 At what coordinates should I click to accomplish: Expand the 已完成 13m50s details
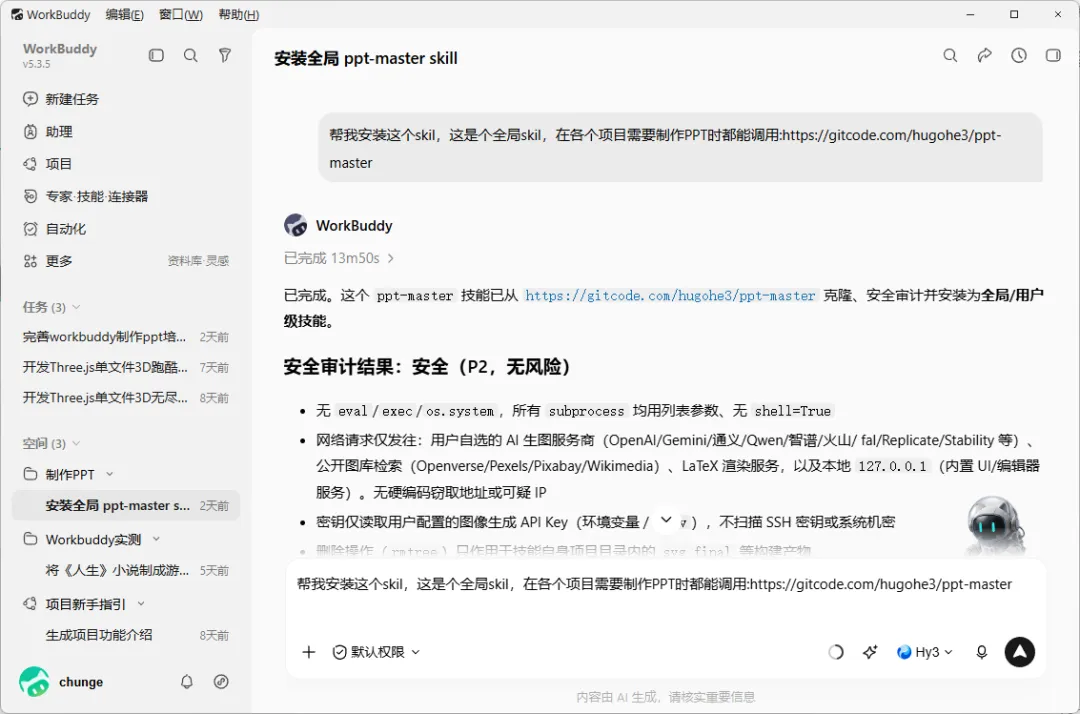tap(339, 258)
